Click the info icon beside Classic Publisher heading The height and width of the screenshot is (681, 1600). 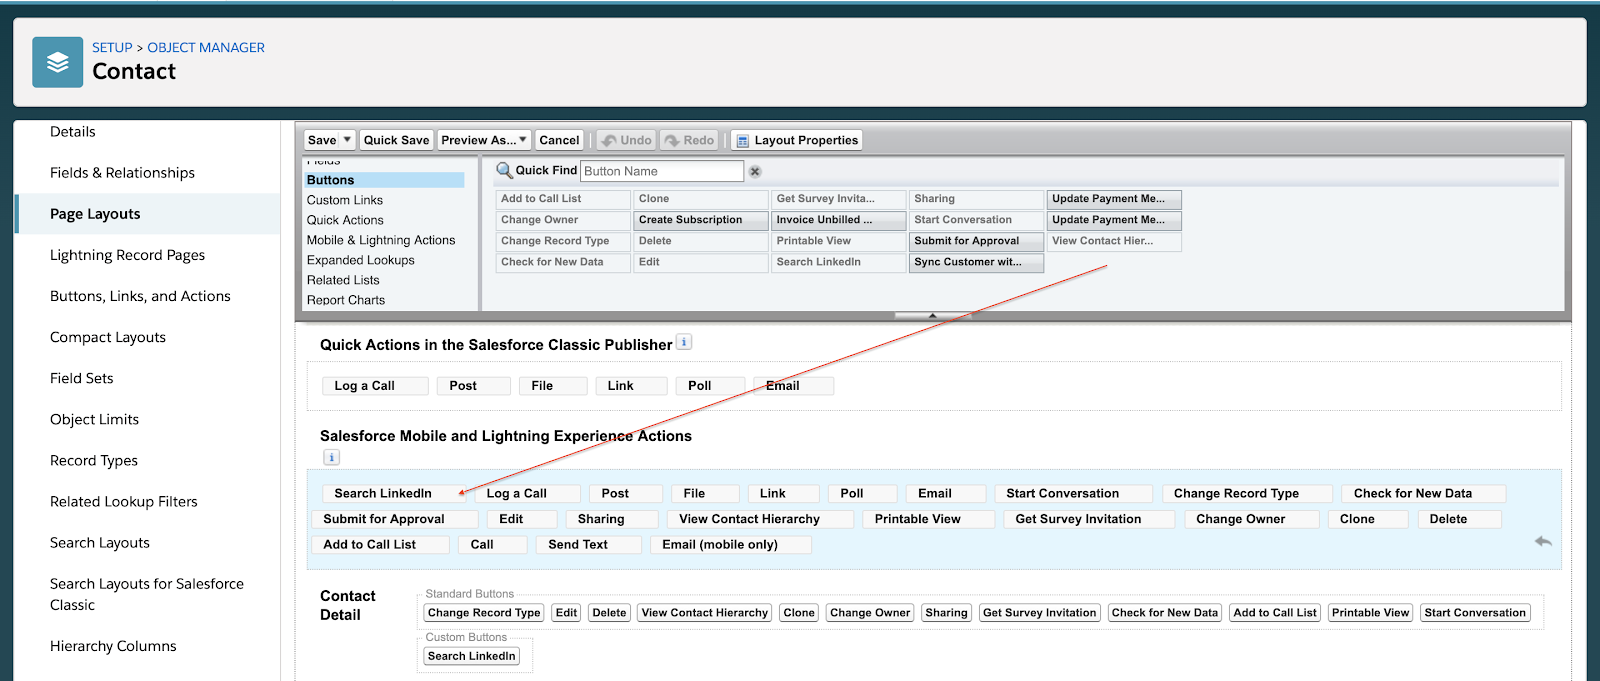(684, 342)
